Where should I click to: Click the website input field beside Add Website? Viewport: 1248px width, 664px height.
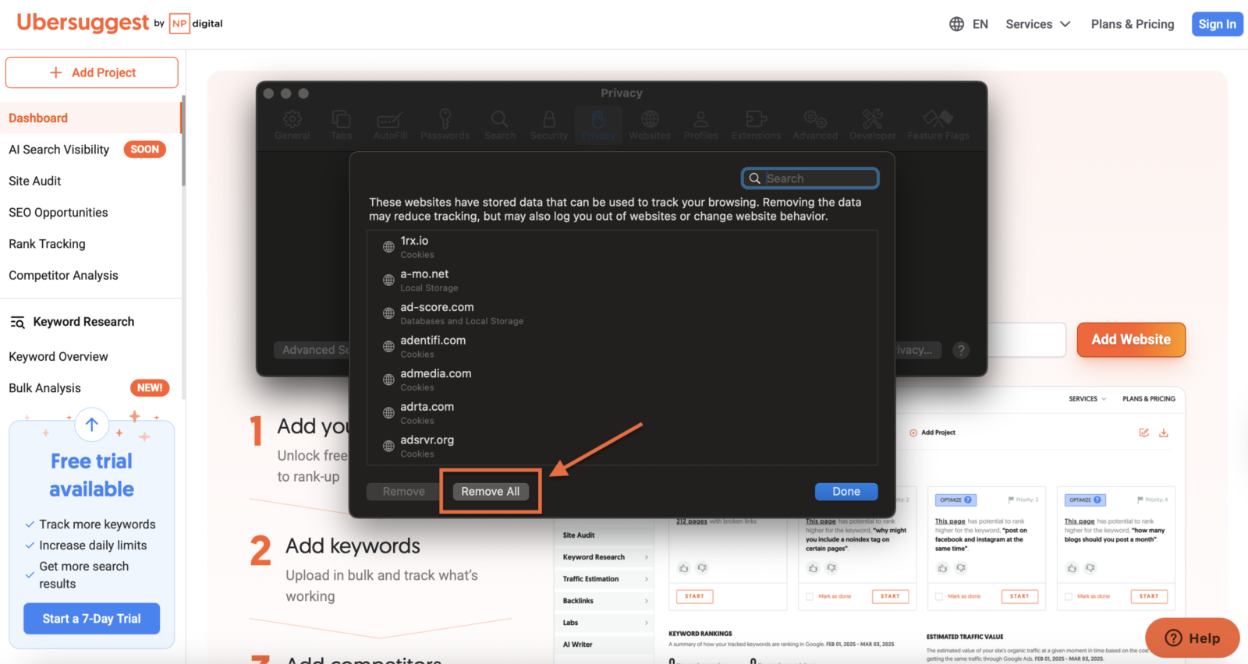tap(1026, 340)
